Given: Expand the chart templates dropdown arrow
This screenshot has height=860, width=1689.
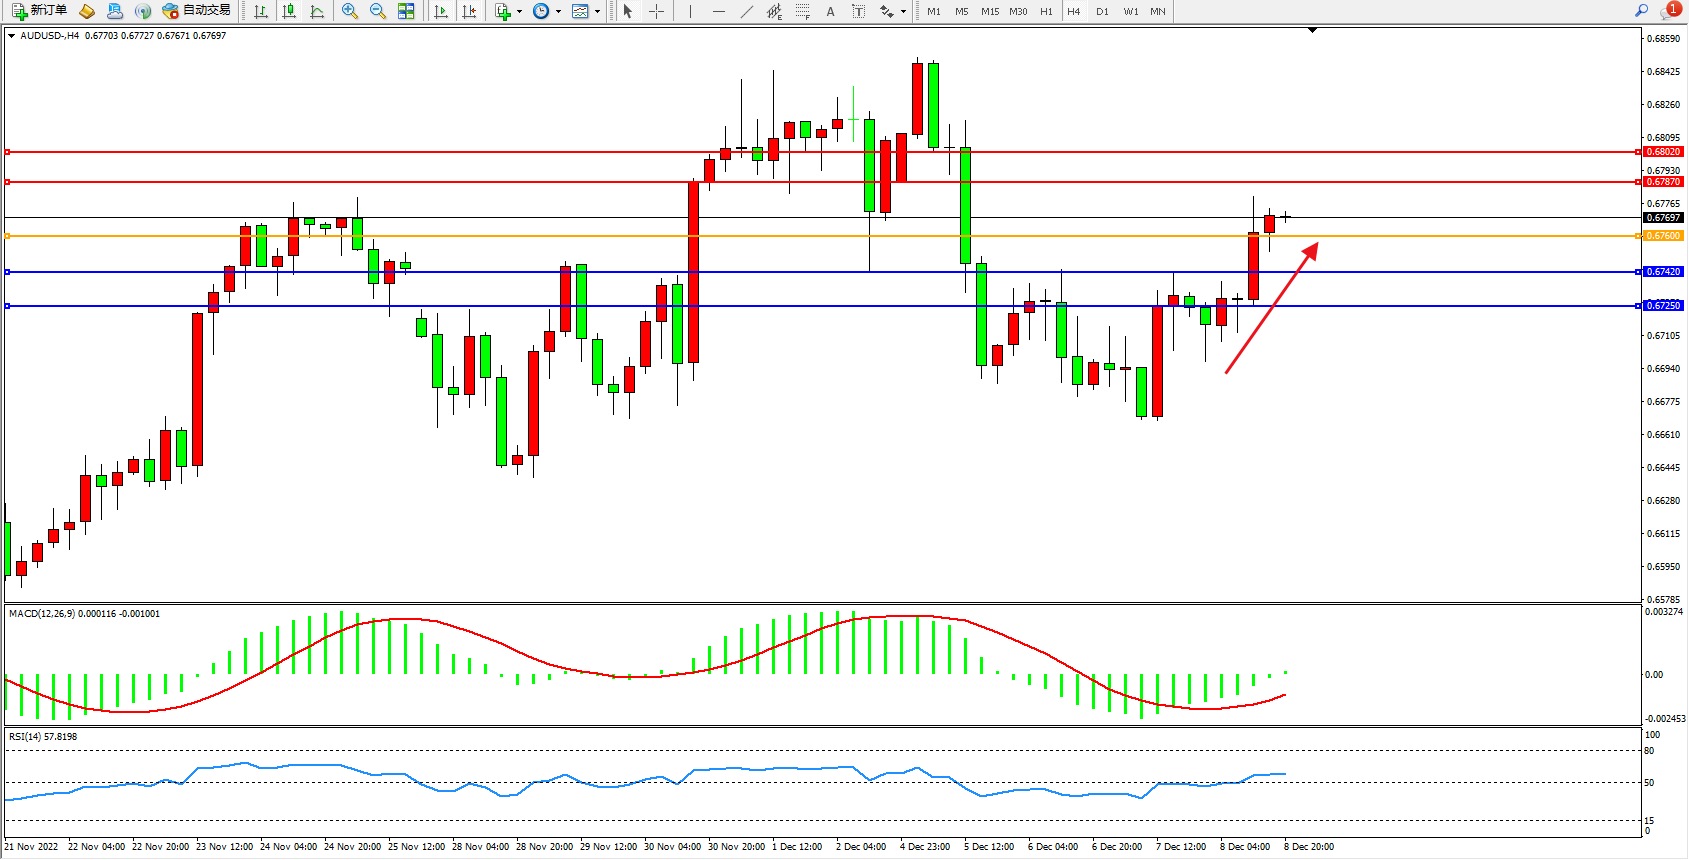Looking at the screenshot, I should coord(597,12).
